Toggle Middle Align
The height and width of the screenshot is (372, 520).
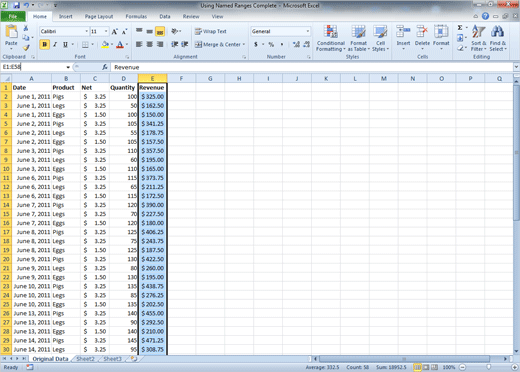click(x=150, y=31)
